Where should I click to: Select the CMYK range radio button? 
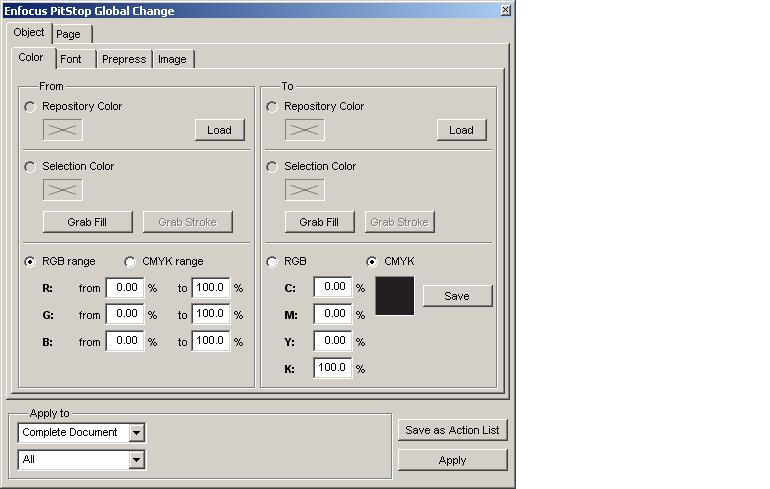click(130, 262)
